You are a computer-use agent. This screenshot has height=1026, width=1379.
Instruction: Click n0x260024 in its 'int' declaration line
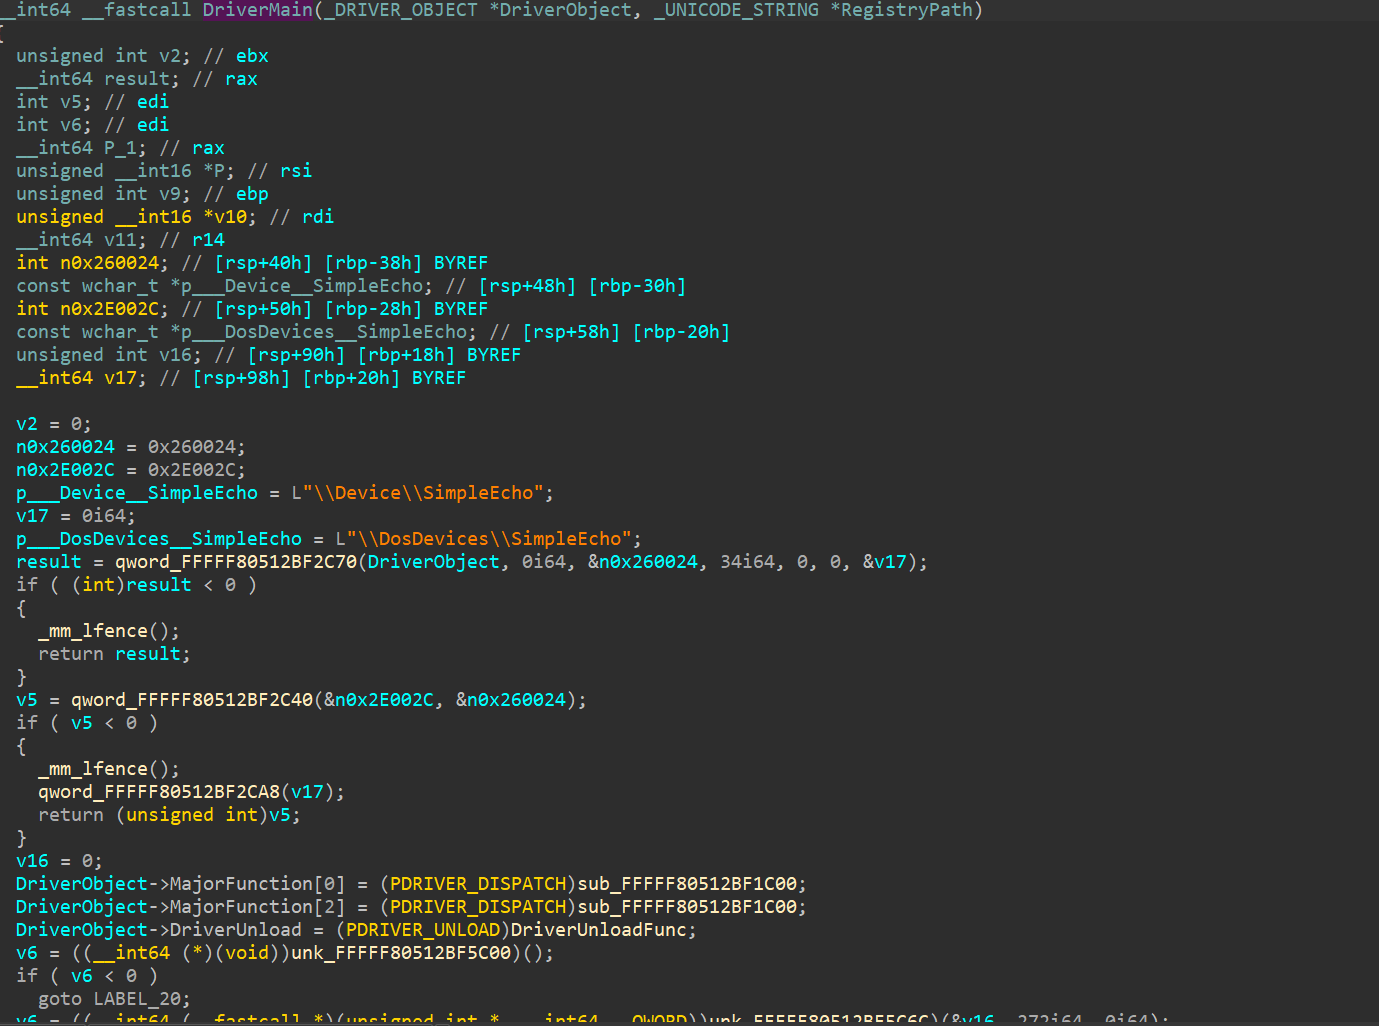109,263
